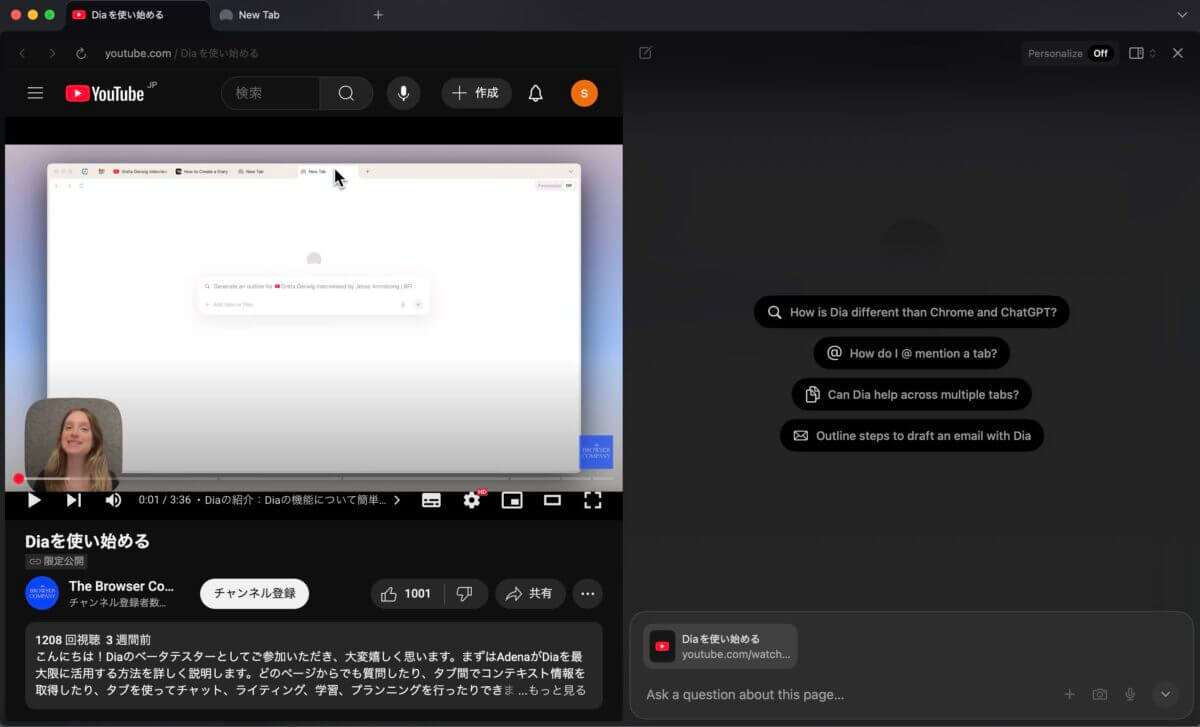The width and height of the screenshot is (1200, 727).
Task: Open The Browser Company channel avatar
Action: pos(42,593)
